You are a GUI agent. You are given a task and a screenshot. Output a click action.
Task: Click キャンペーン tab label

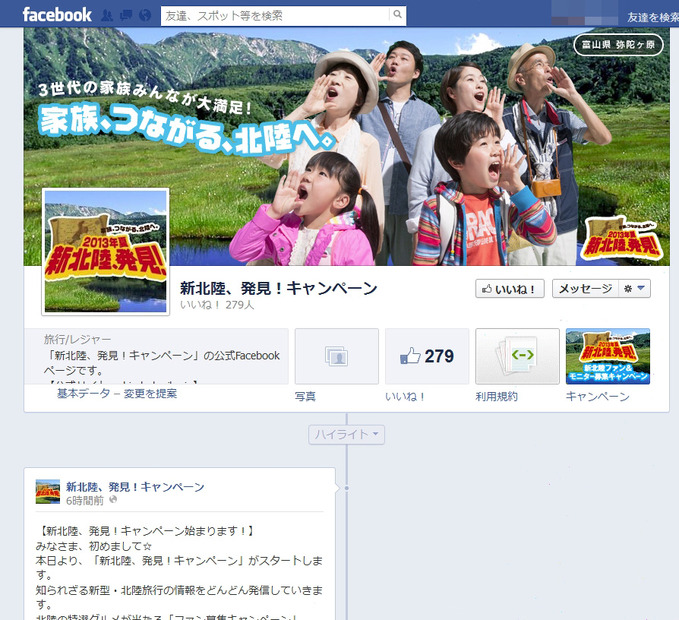(x=598, y=397)
